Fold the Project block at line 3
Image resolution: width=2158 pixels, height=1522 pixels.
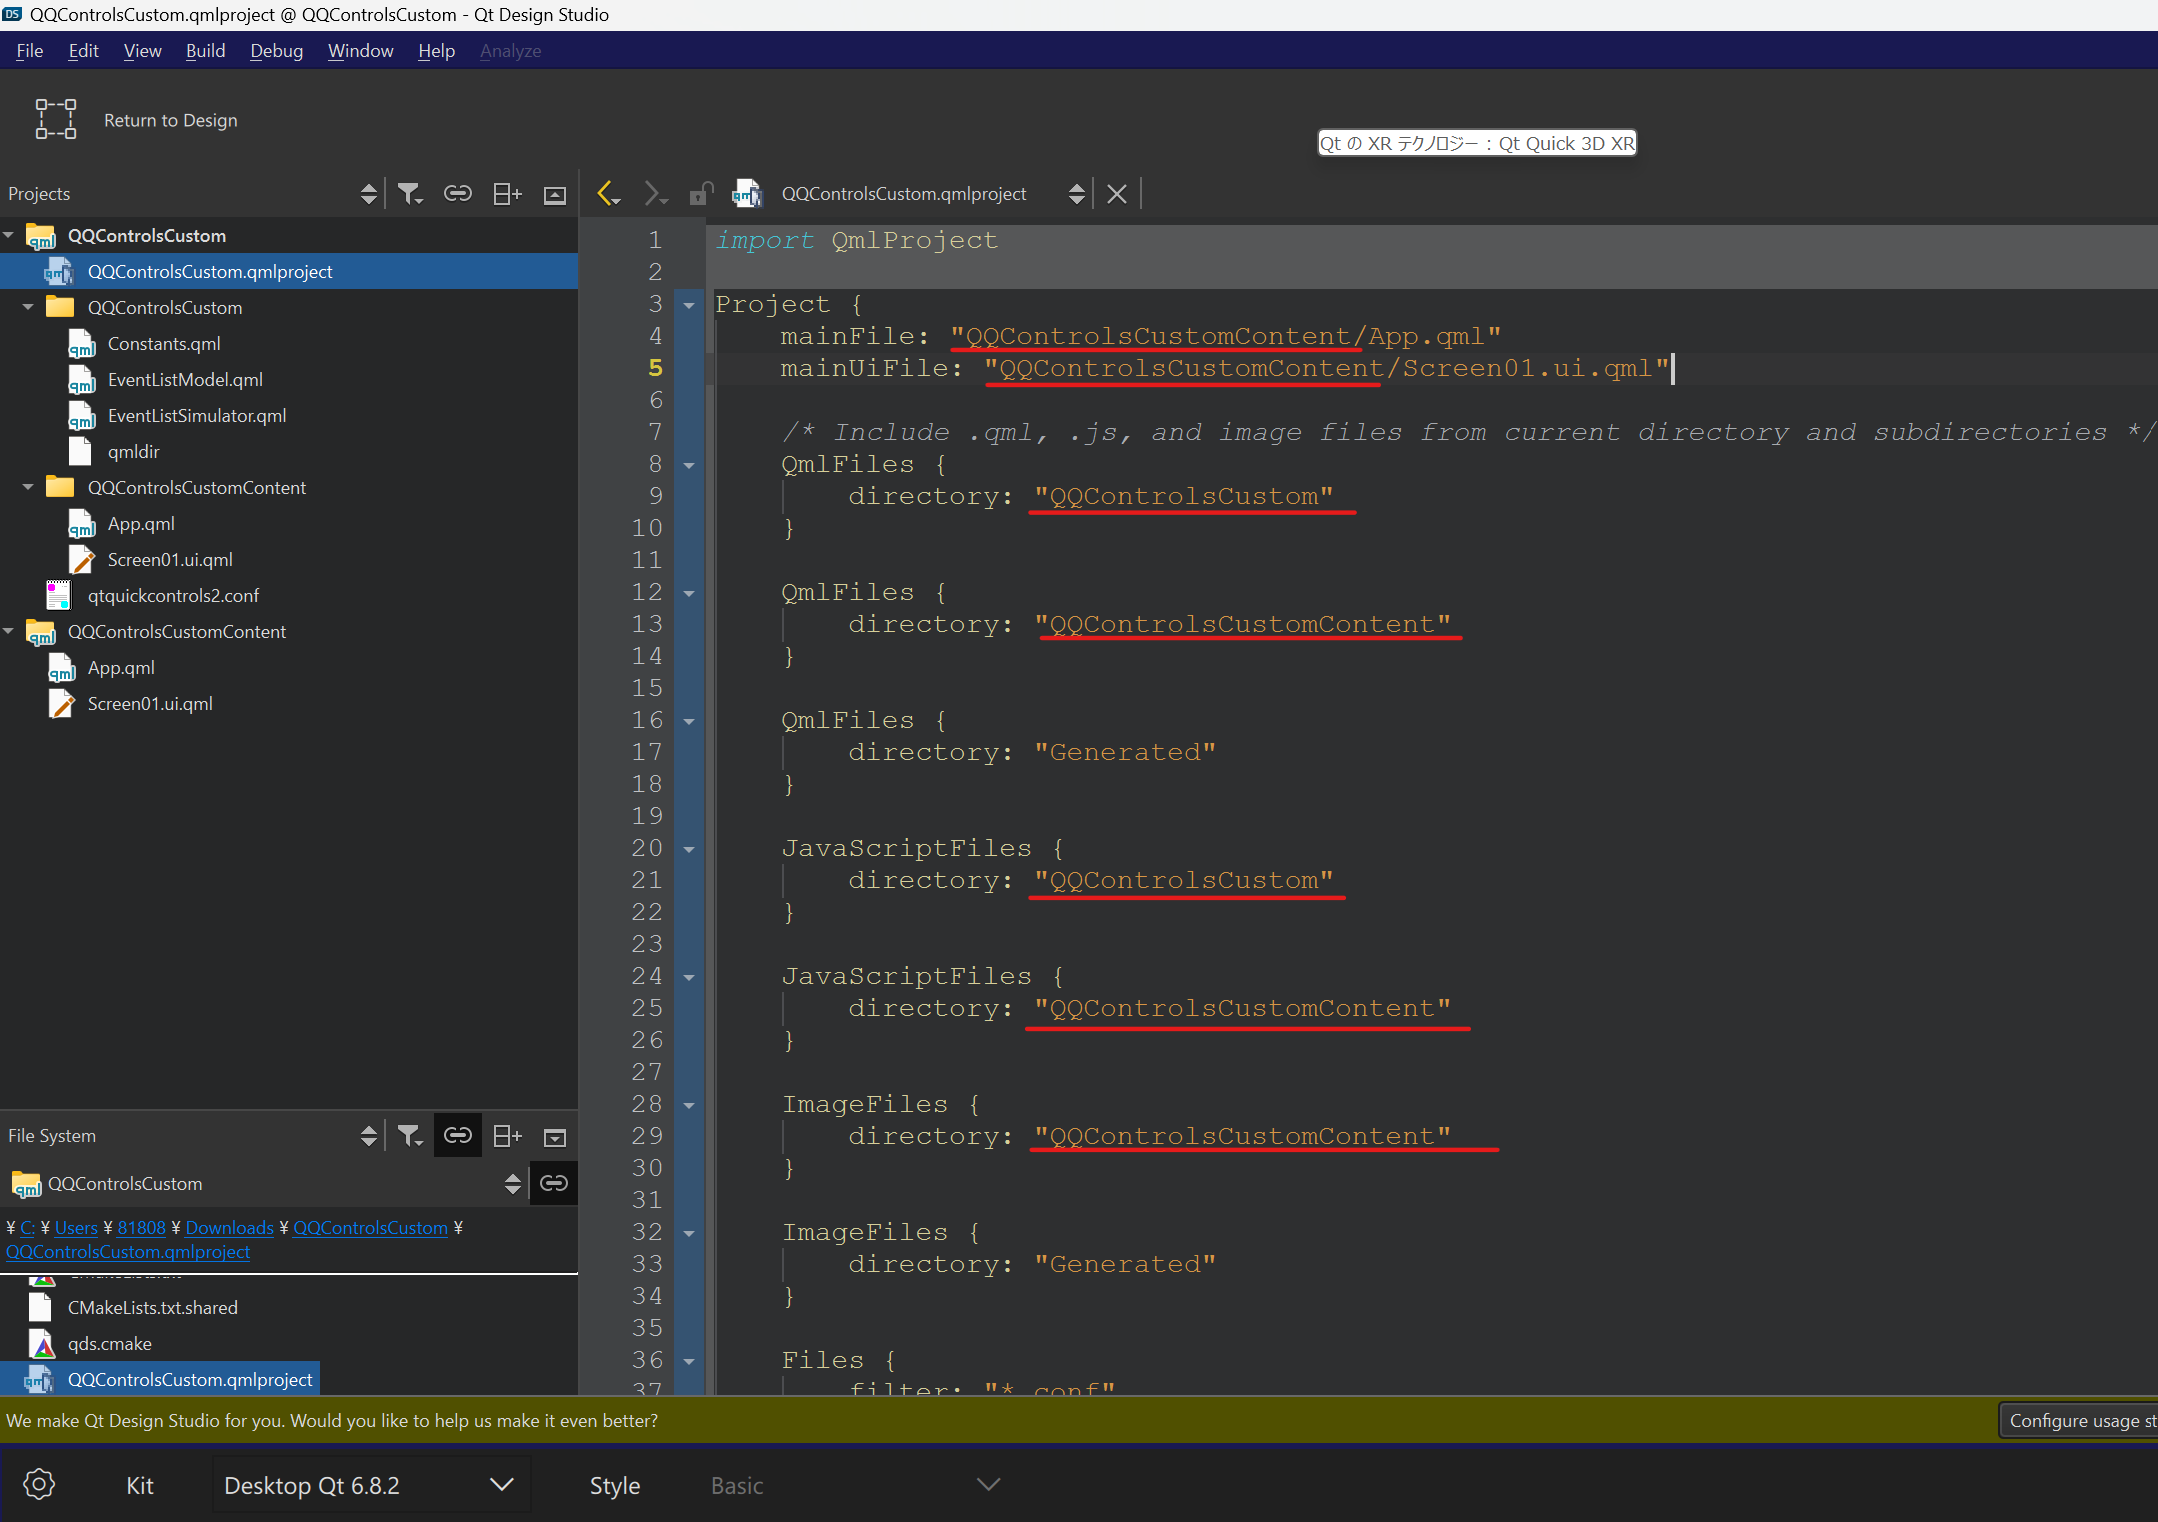[689, 305]
